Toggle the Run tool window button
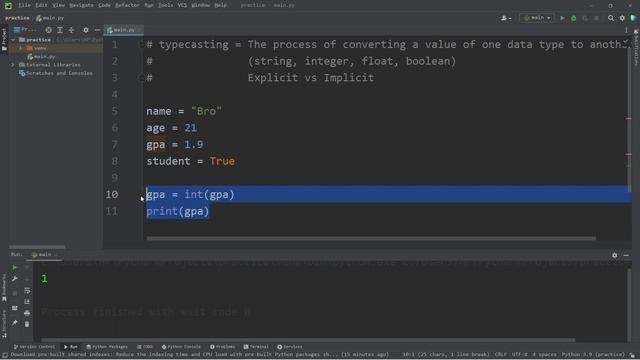 (x=71, y=347)
